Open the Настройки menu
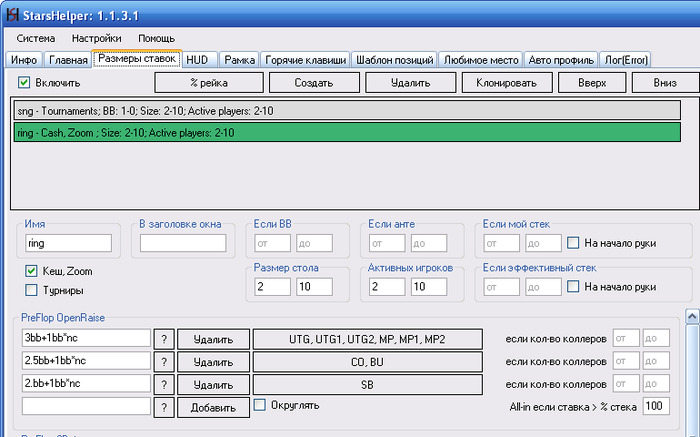 (96, 38)
